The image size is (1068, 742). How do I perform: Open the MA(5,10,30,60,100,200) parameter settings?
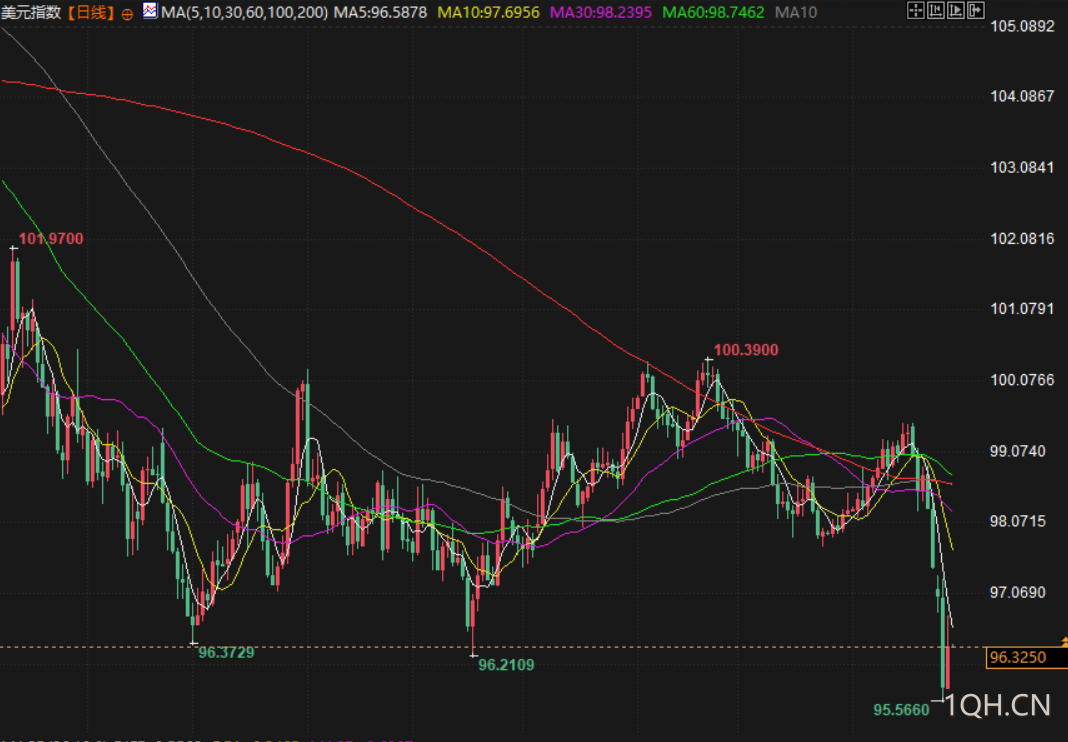coord(244,13)
